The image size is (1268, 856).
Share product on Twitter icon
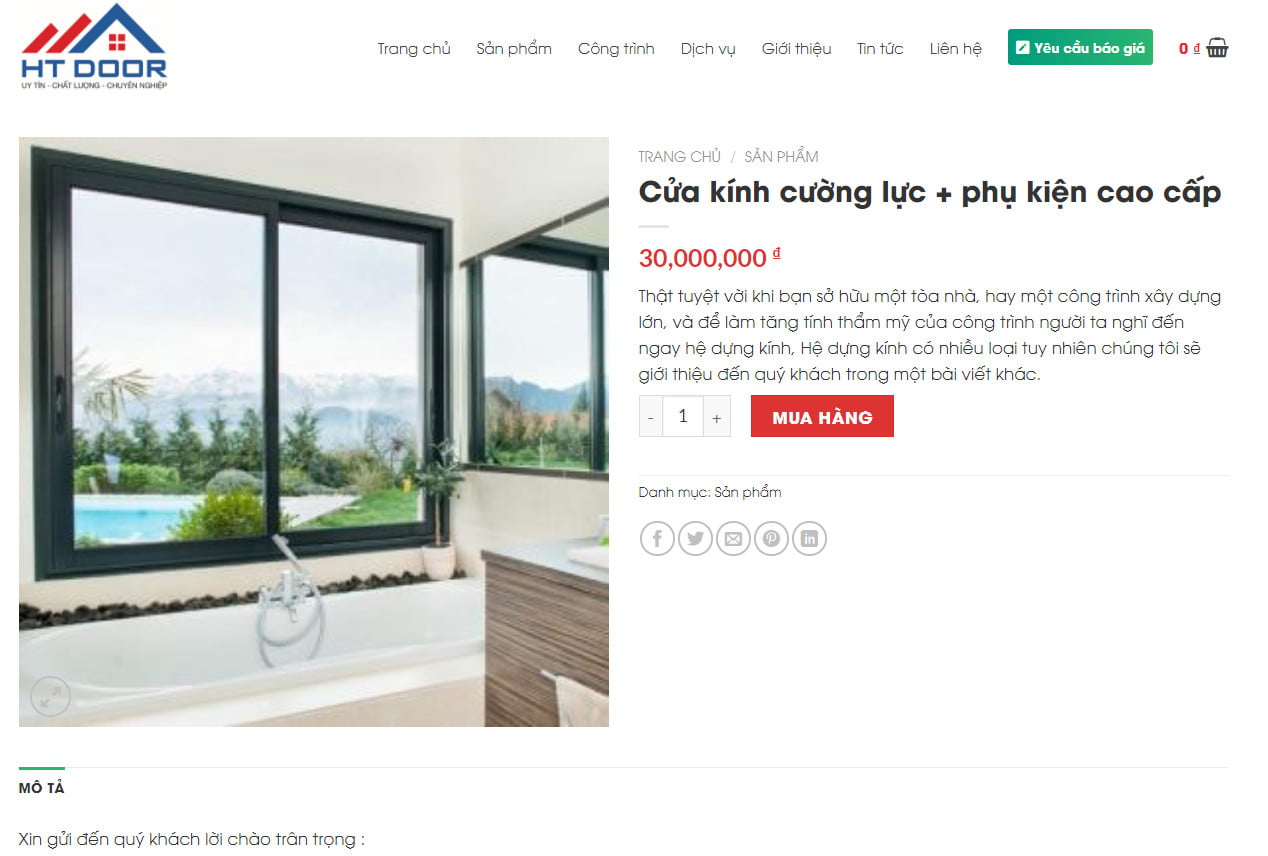click(x=695, y=539)
